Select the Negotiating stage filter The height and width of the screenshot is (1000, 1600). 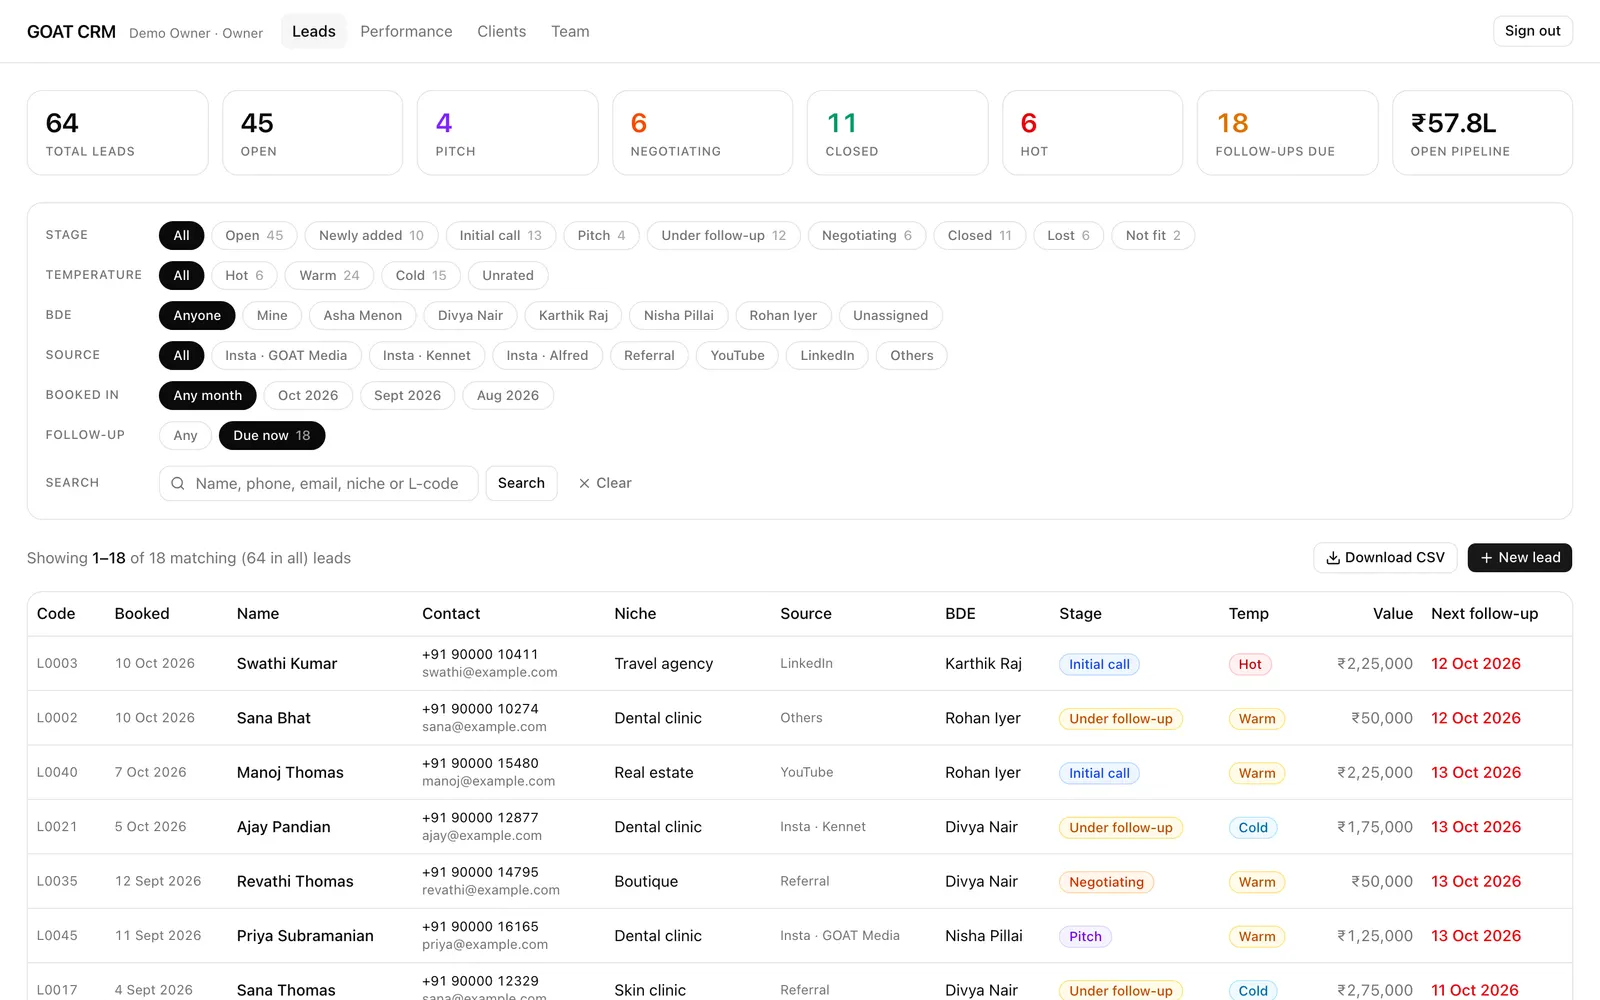(866, 235)
